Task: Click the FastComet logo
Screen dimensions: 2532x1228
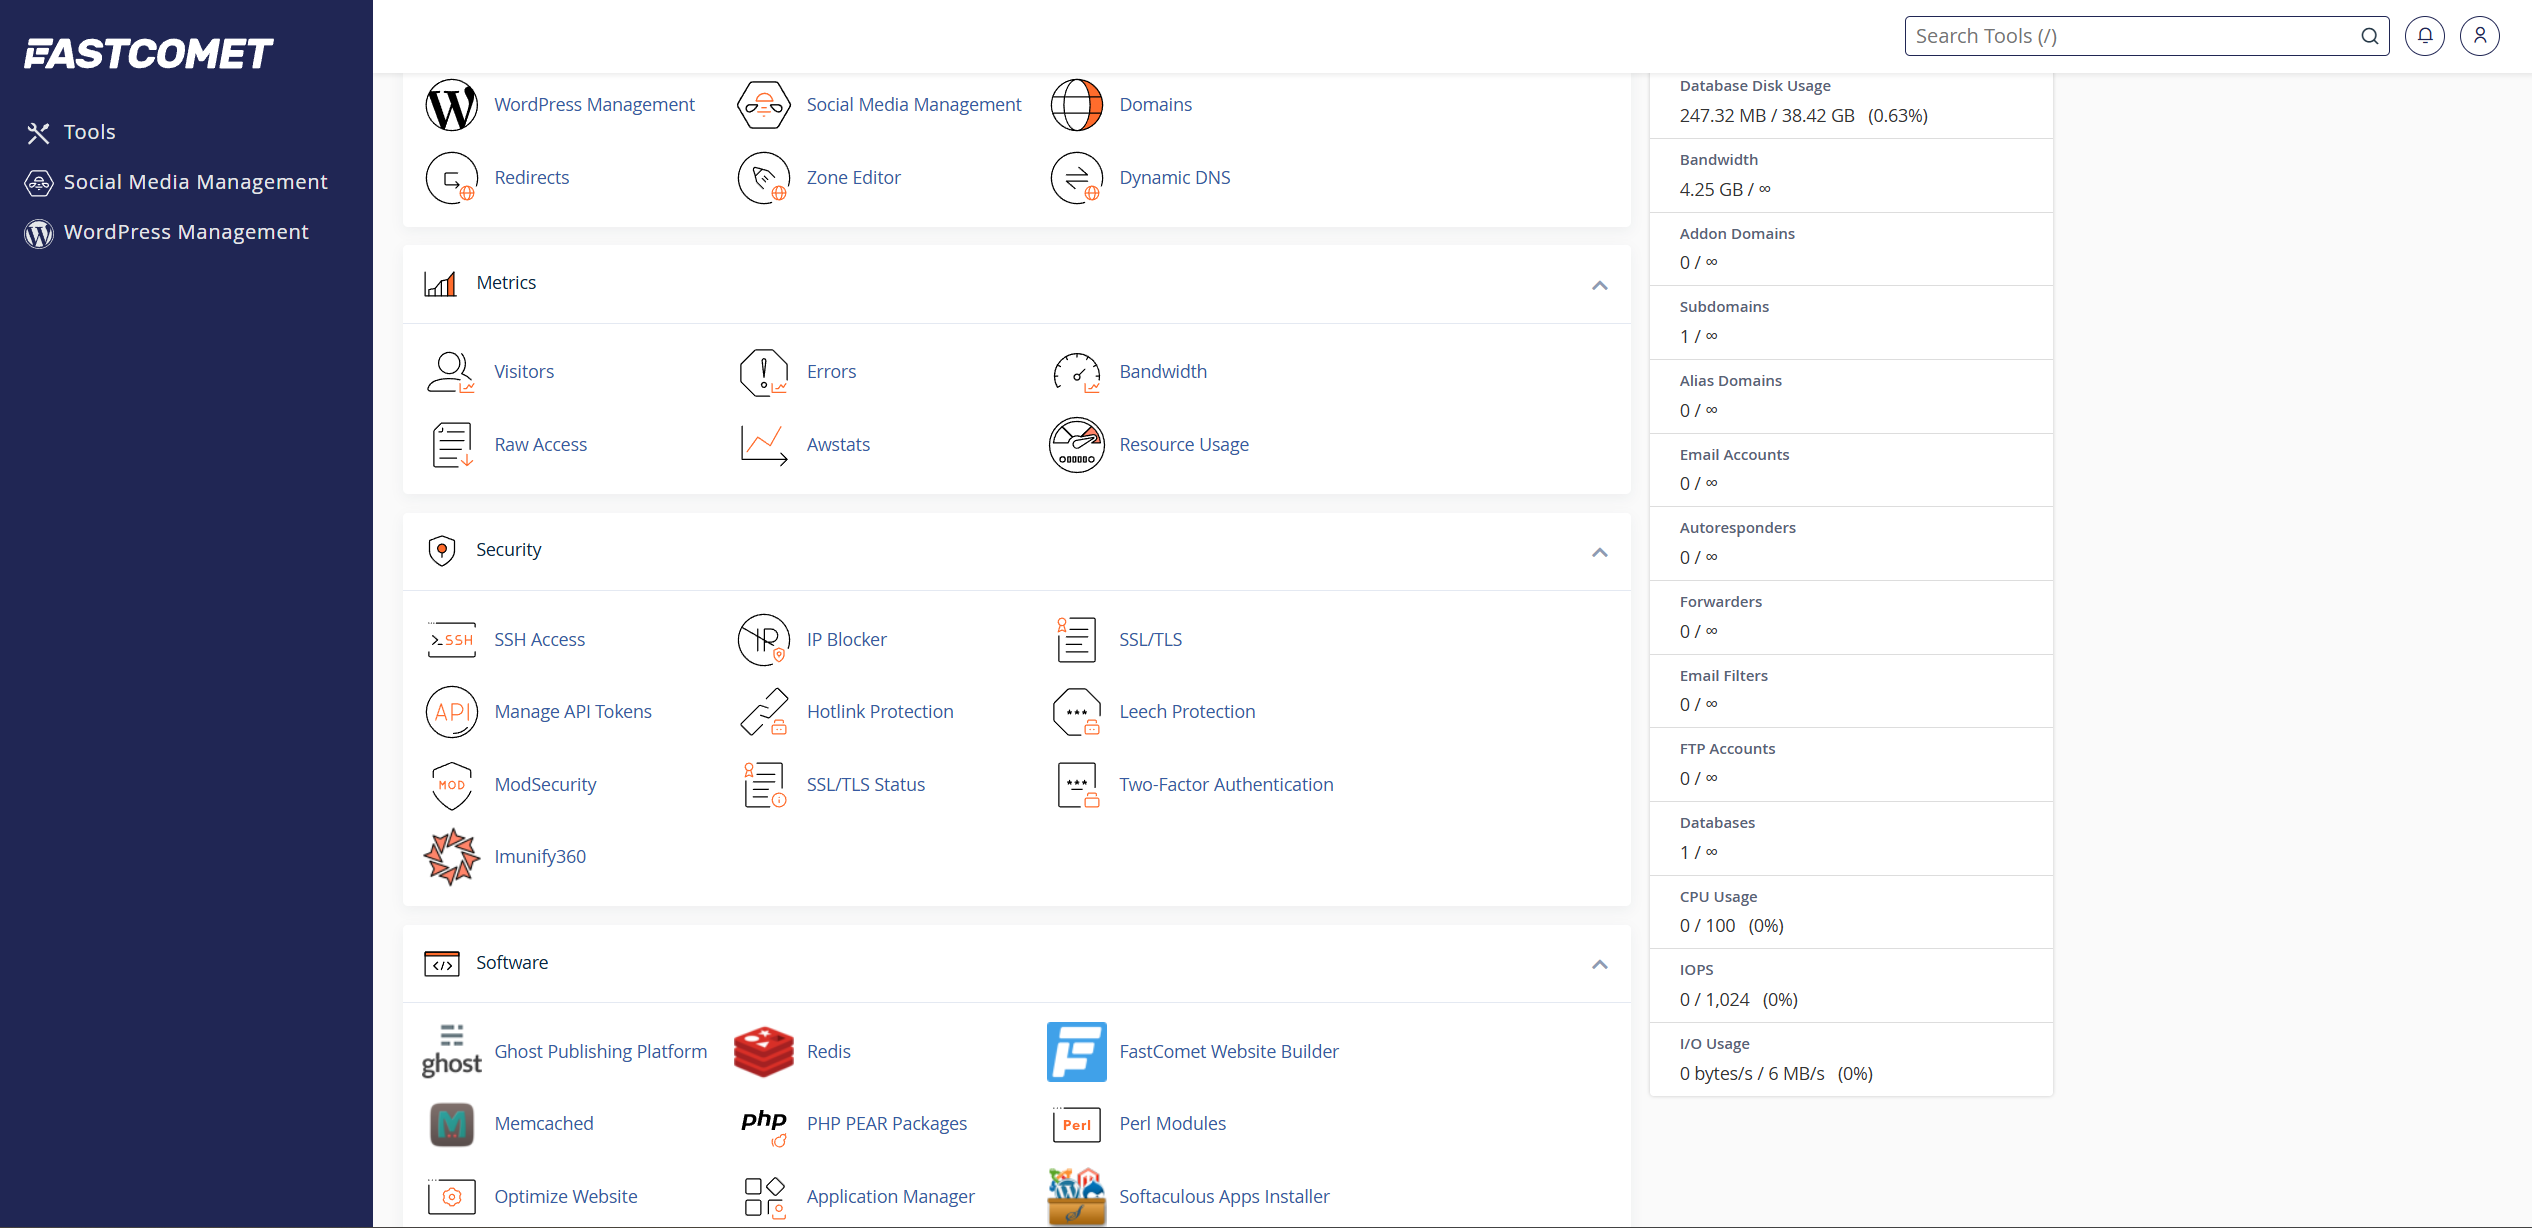Action: click(x=148, y=53)
